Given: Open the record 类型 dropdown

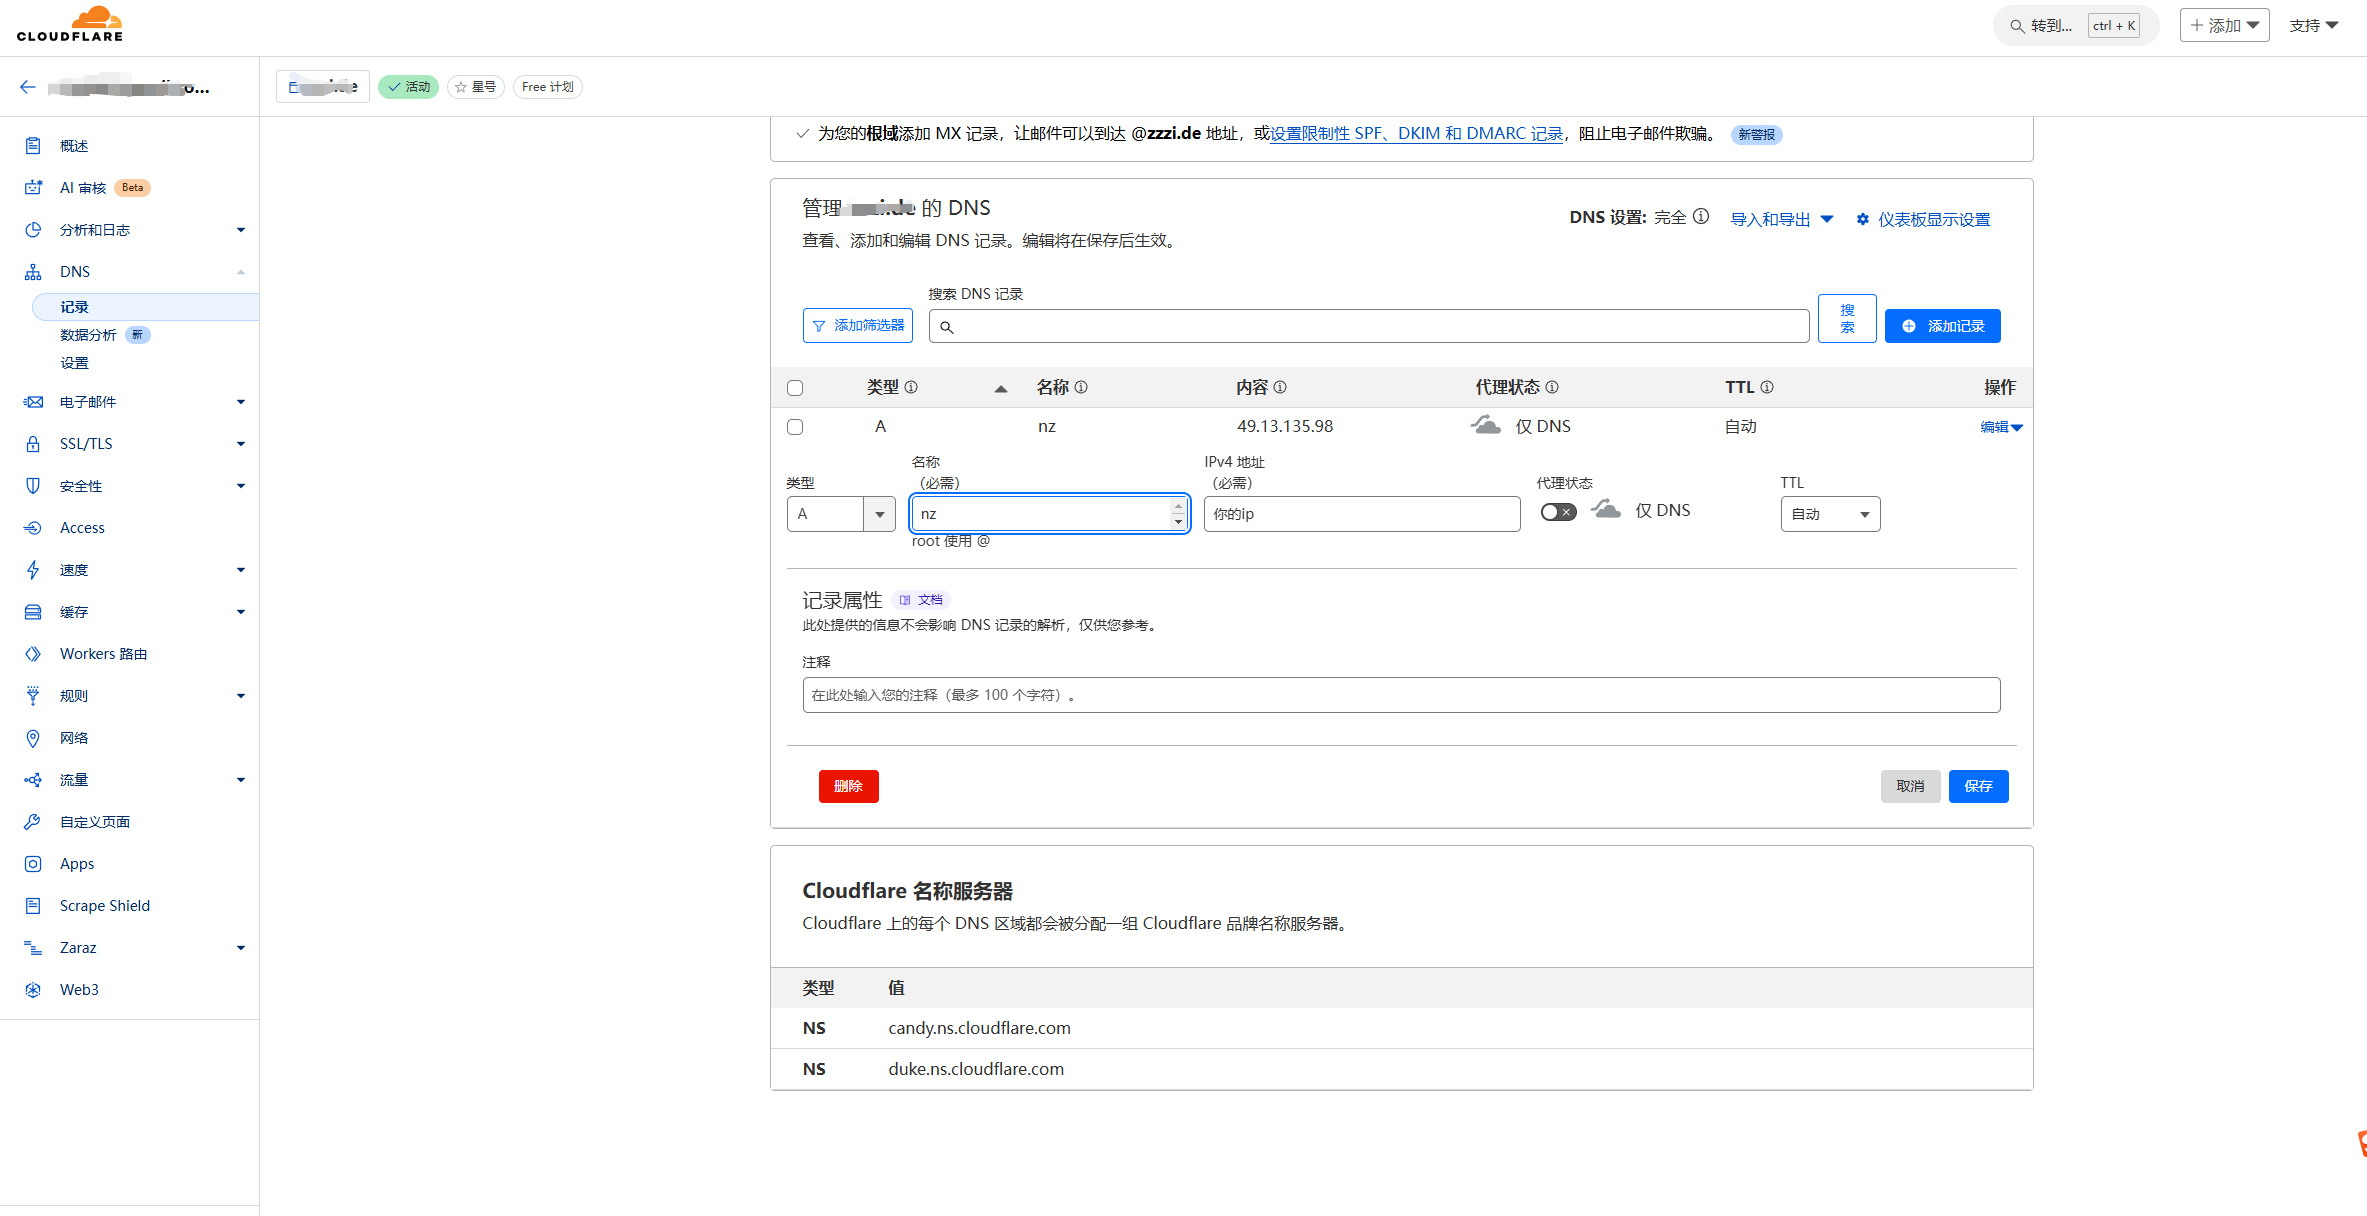Looking at the screenshot, I should 840,513.
